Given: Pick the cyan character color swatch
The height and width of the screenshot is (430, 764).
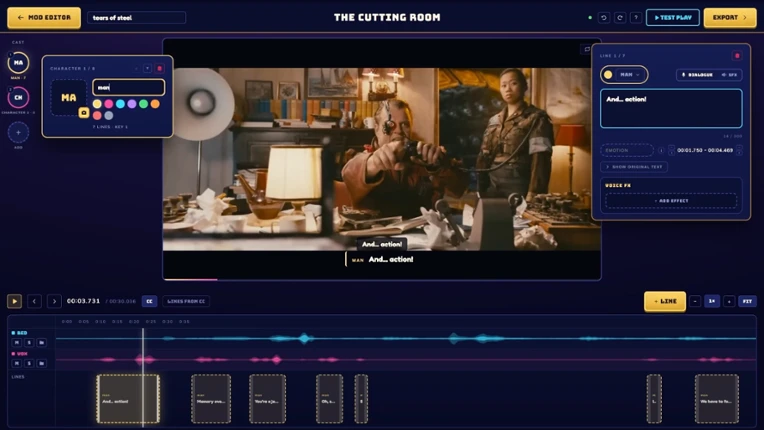Looking at the screenshot, I should pyautogui.click(x=120, y=104).
